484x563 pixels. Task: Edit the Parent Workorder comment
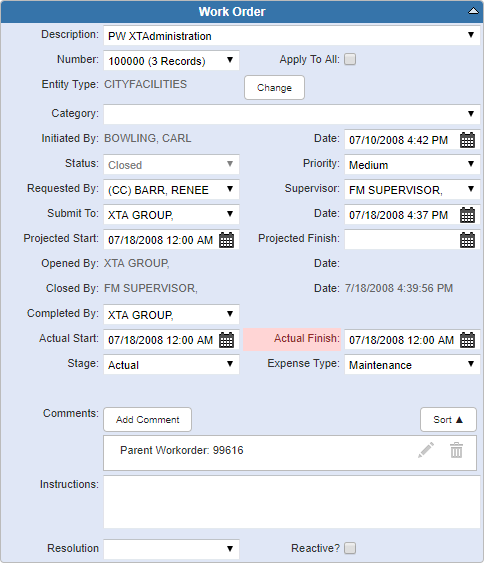[426, 450]
